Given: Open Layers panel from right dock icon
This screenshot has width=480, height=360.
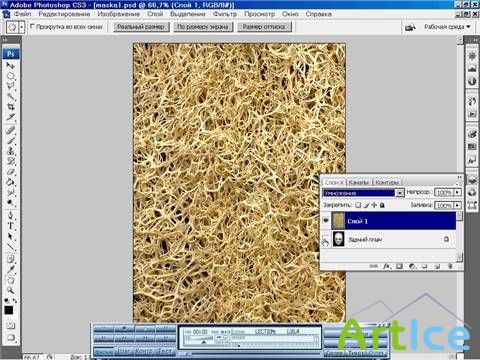Looking at the screenshot, I should (x=472, y=180).
